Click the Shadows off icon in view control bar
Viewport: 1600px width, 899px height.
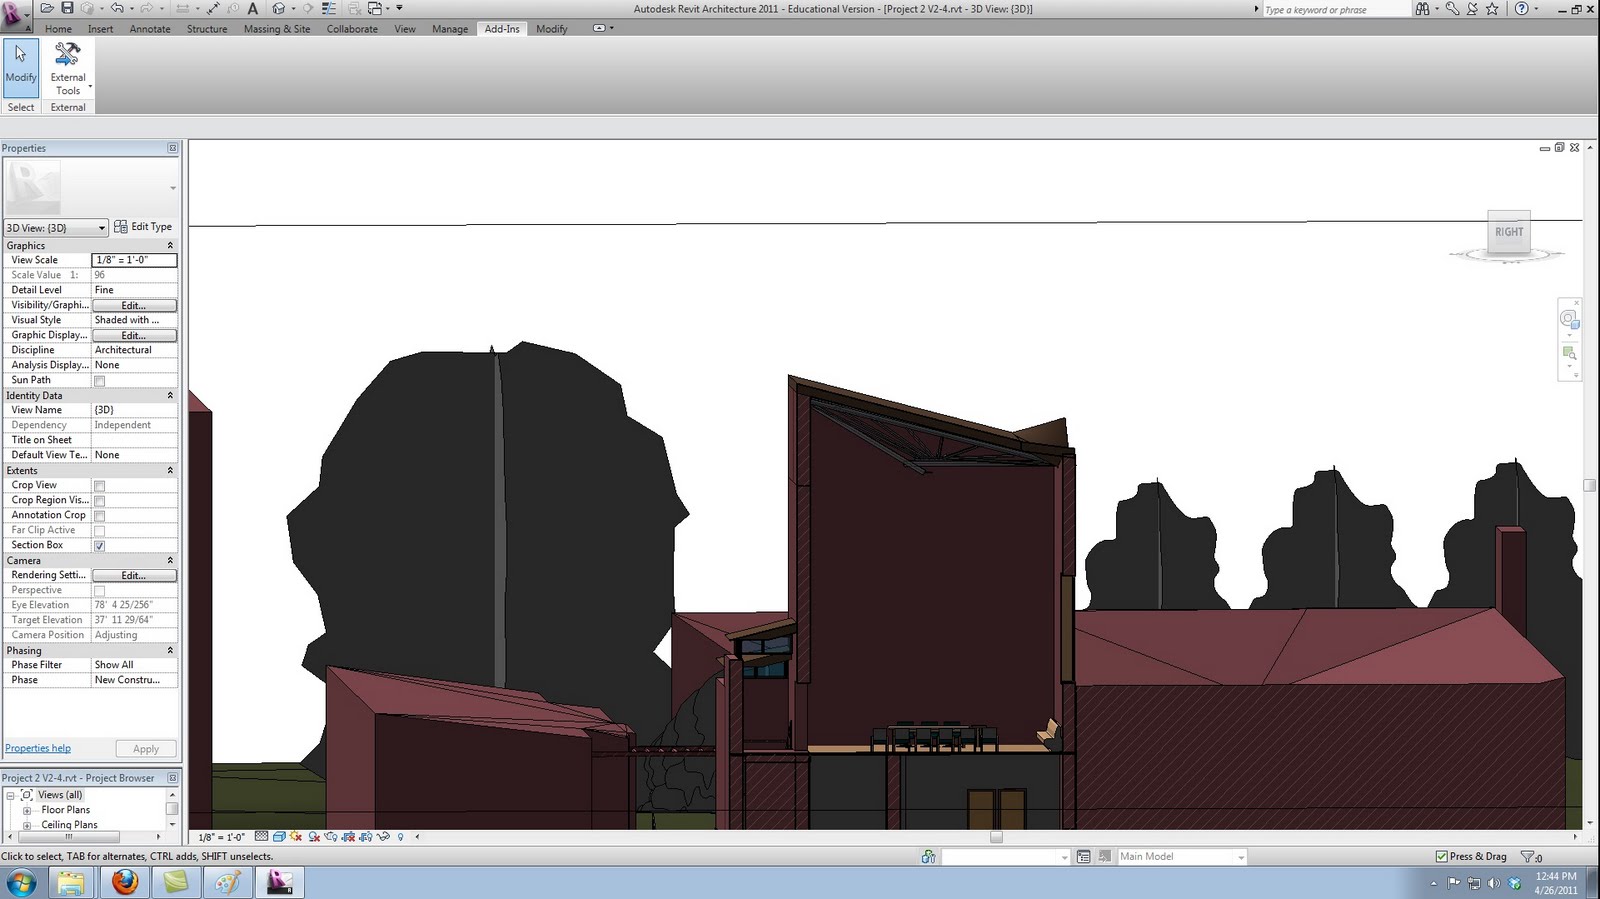tap(314, 837)
